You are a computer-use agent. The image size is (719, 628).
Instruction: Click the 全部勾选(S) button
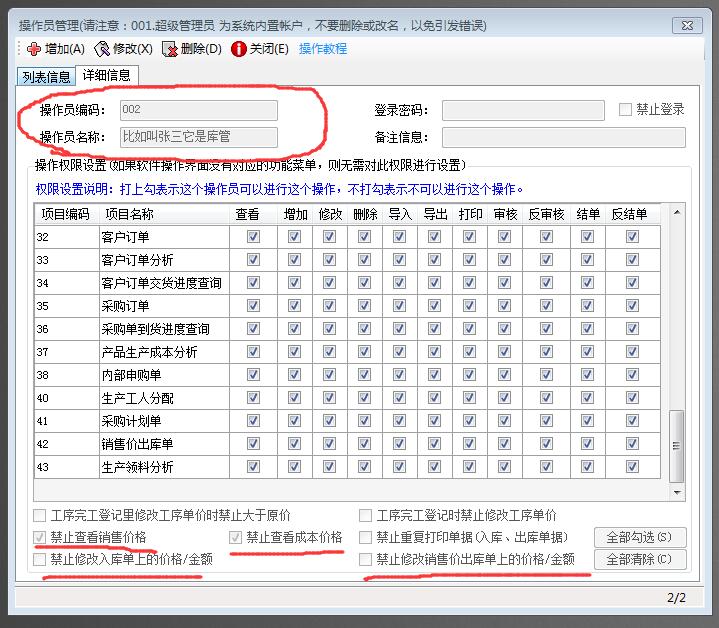point(641,538)
